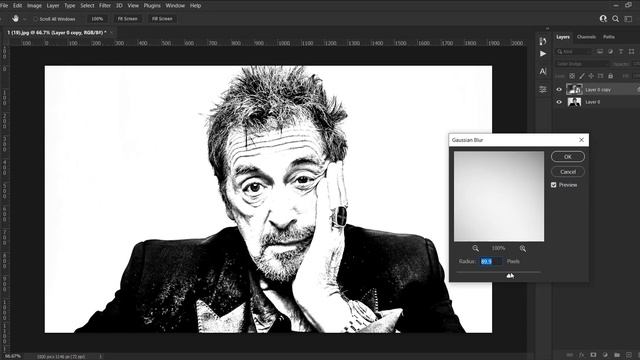Open the Actions panel play icon
Screen dimensions: 640x360
click(542, 54)
